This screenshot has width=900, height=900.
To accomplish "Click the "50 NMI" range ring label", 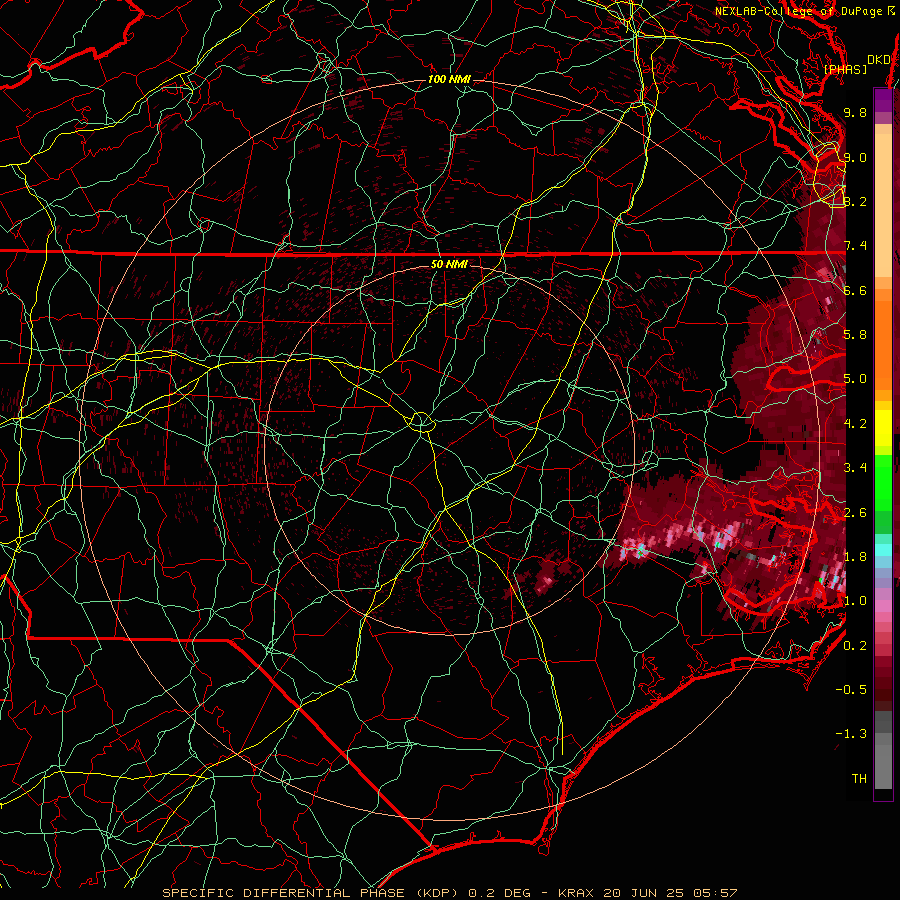I will pyautogui.click(x=449, y=264).
